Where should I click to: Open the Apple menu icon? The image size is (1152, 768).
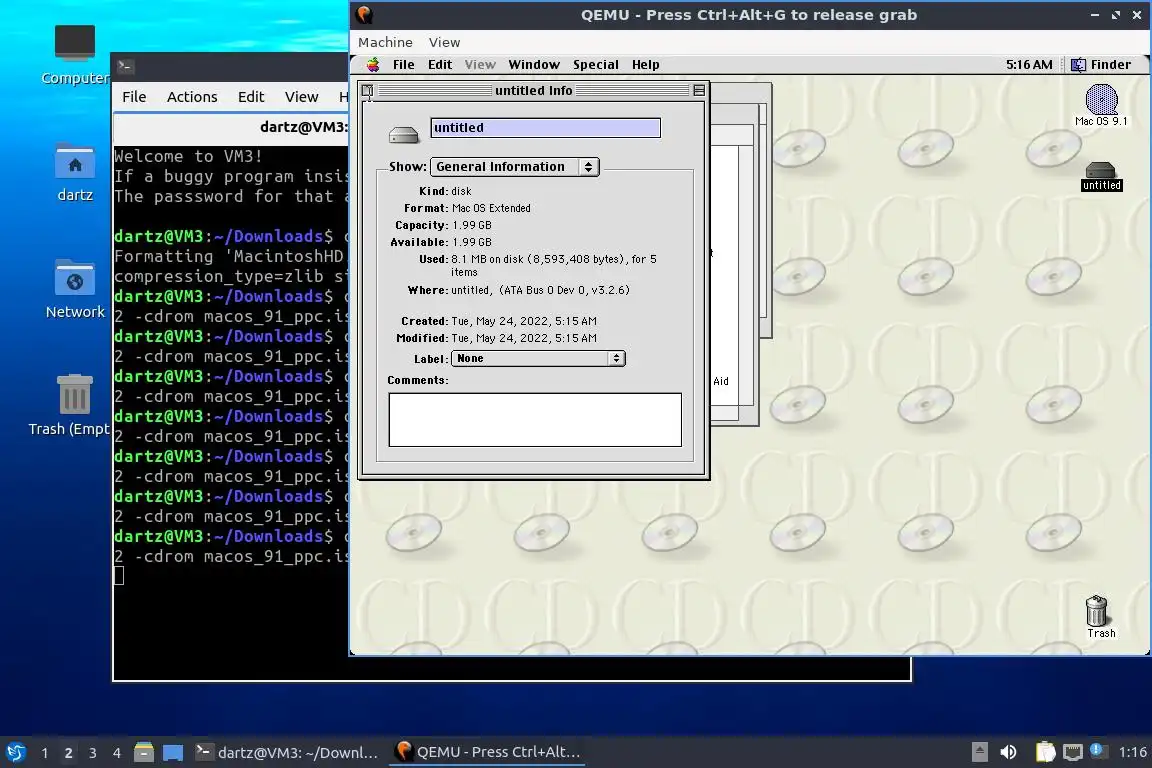point(373,65)
